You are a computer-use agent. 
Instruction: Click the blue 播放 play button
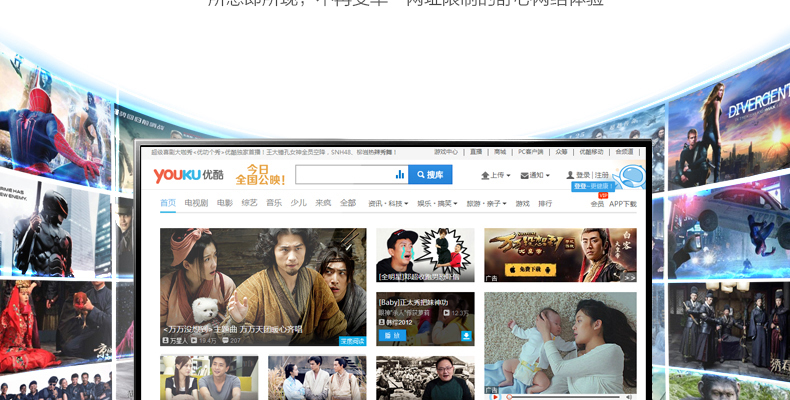coord(392,336)
